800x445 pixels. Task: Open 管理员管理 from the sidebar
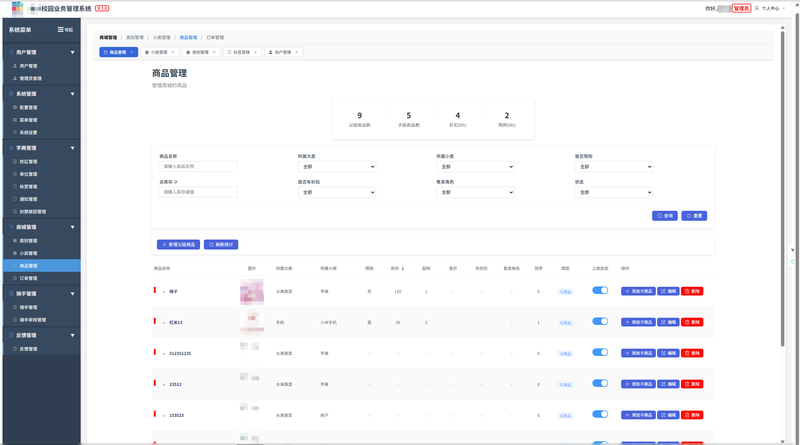point(30,78)
